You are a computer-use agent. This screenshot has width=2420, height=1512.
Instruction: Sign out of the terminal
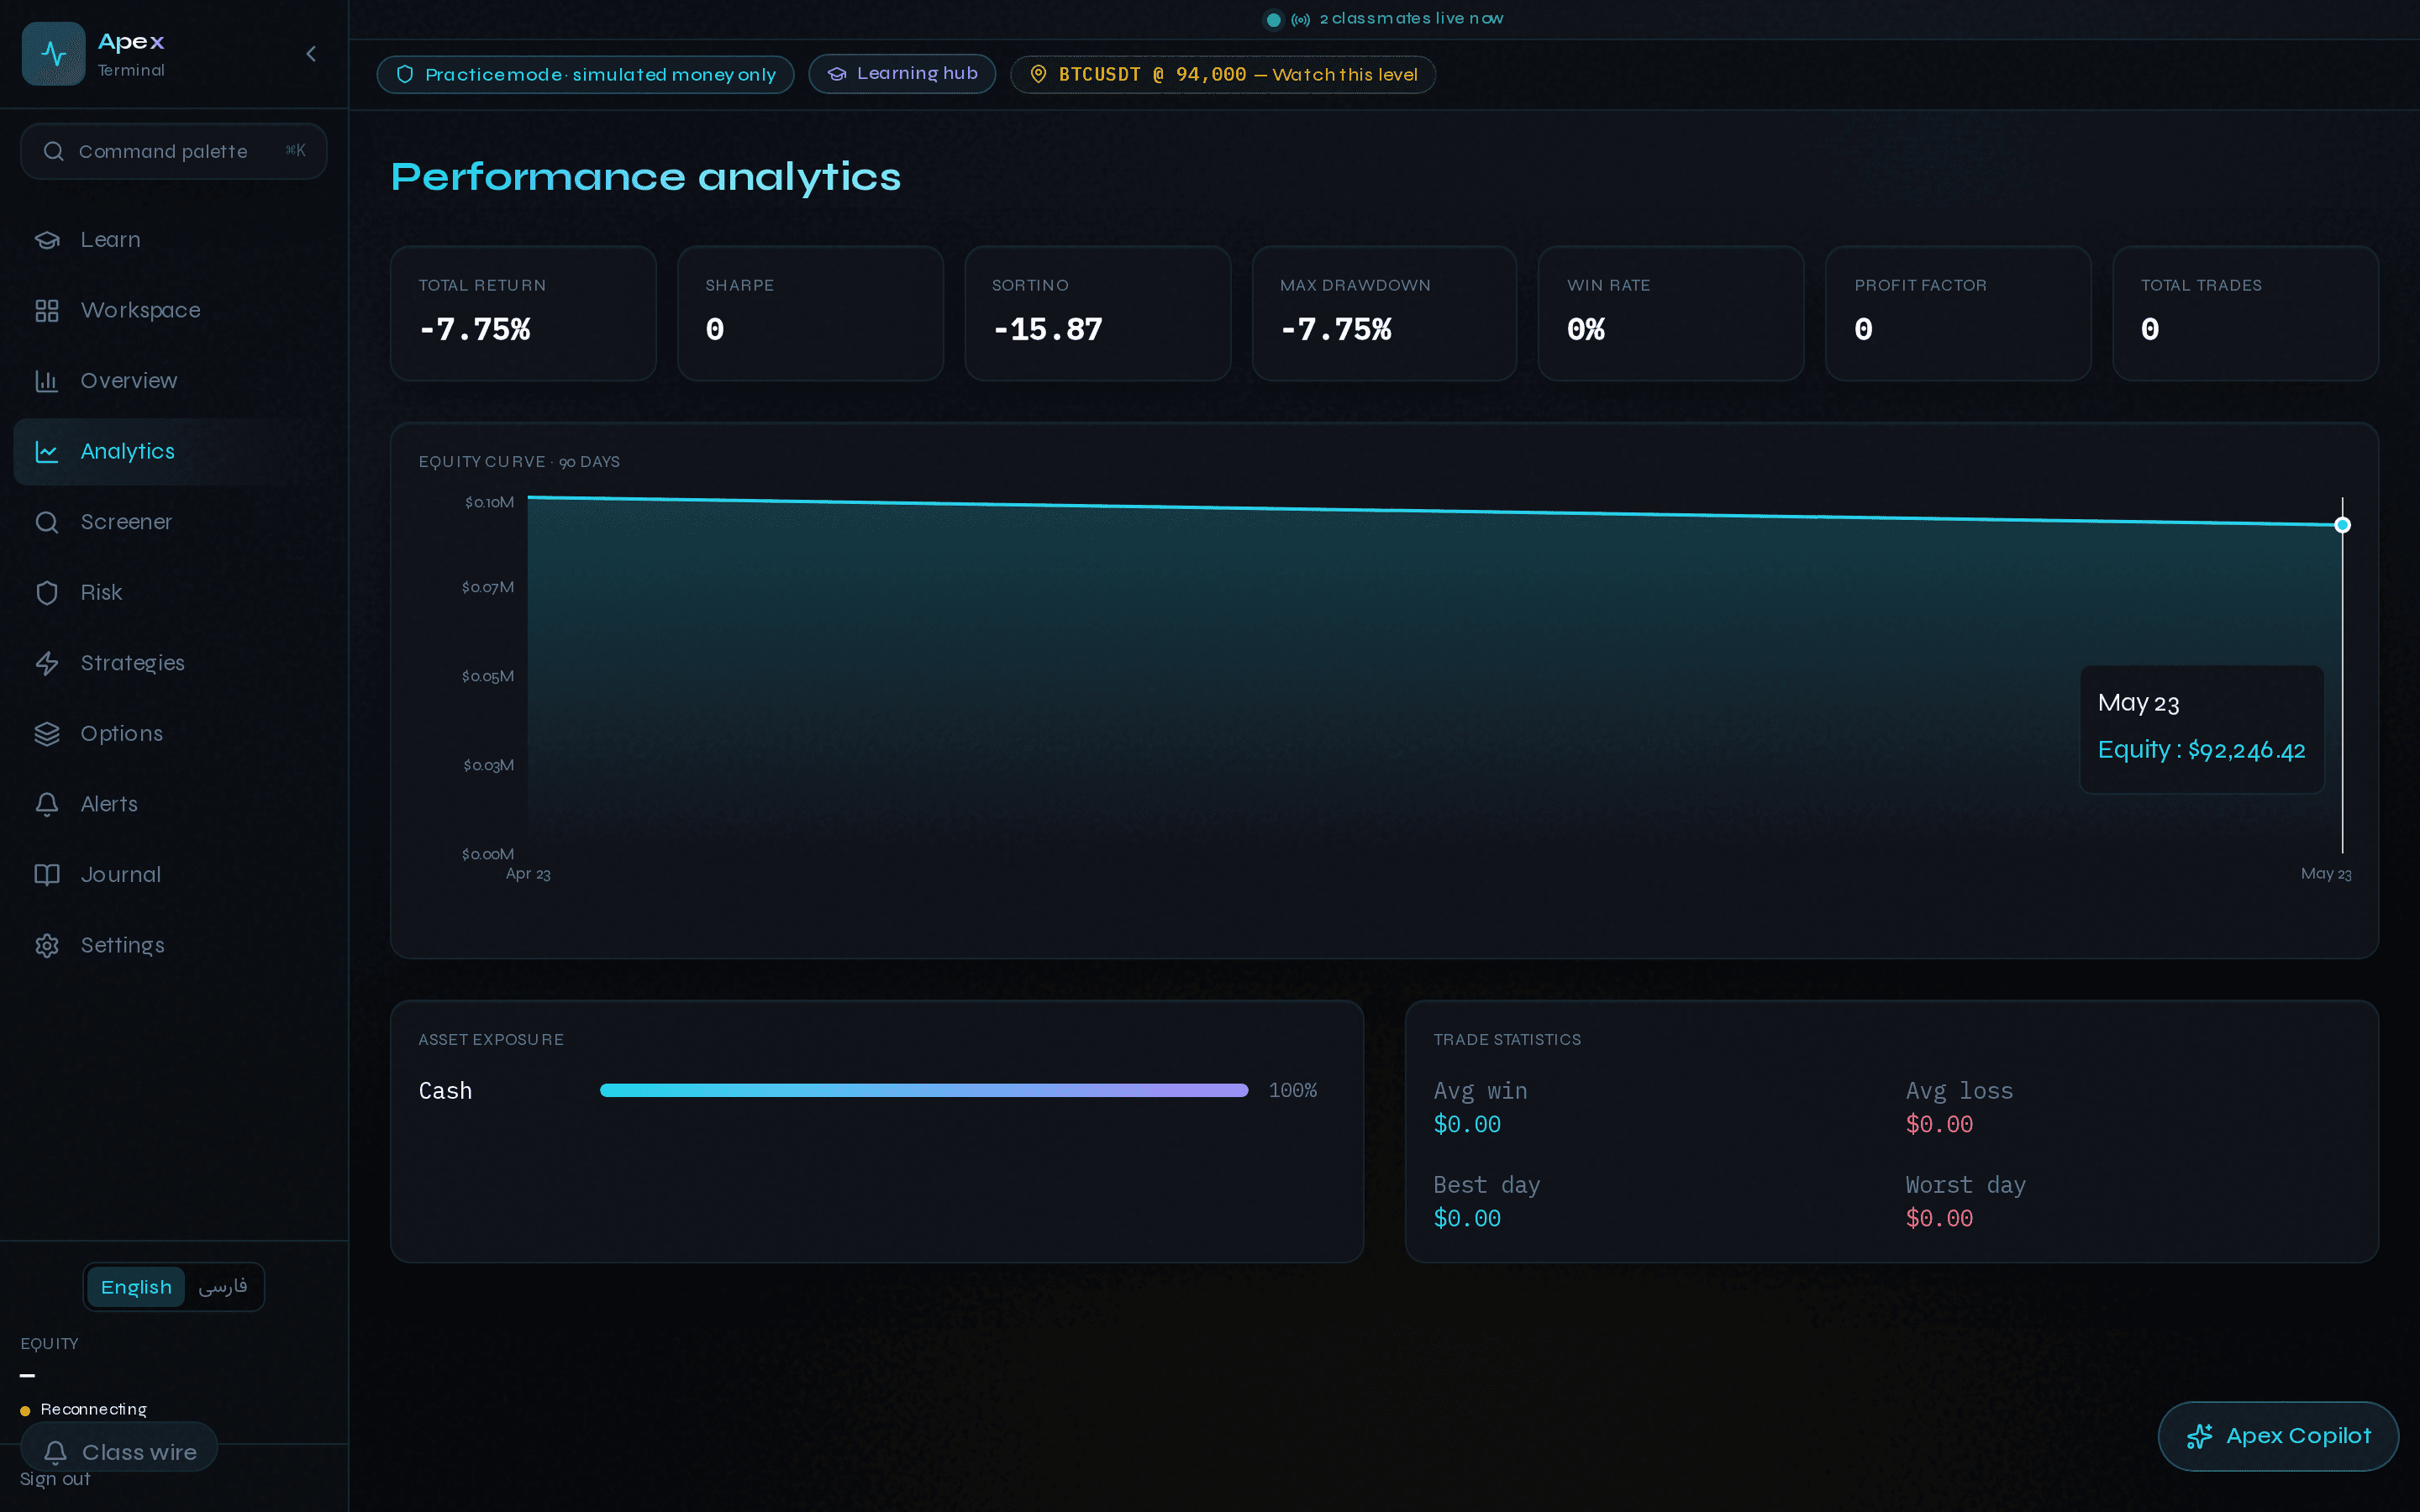click(x=55, y=1479)
